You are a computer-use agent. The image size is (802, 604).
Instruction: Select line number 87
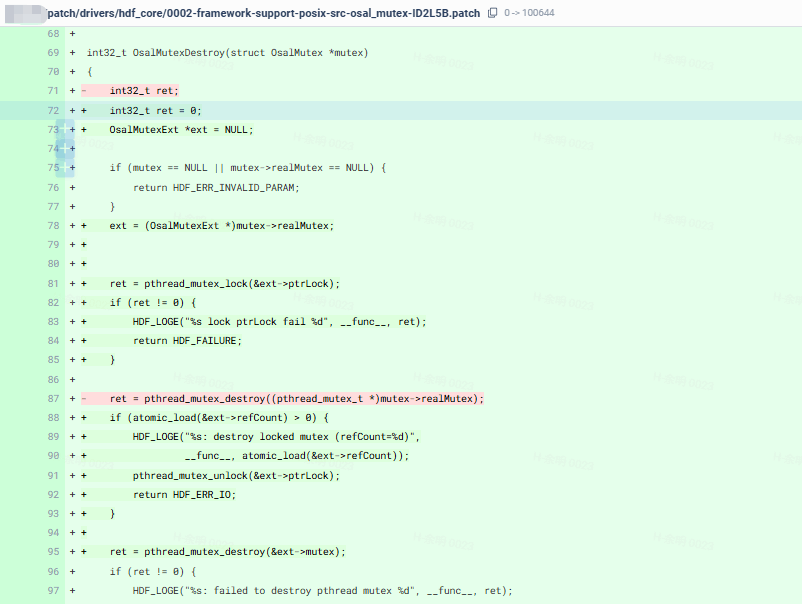[x=53, y=398]
